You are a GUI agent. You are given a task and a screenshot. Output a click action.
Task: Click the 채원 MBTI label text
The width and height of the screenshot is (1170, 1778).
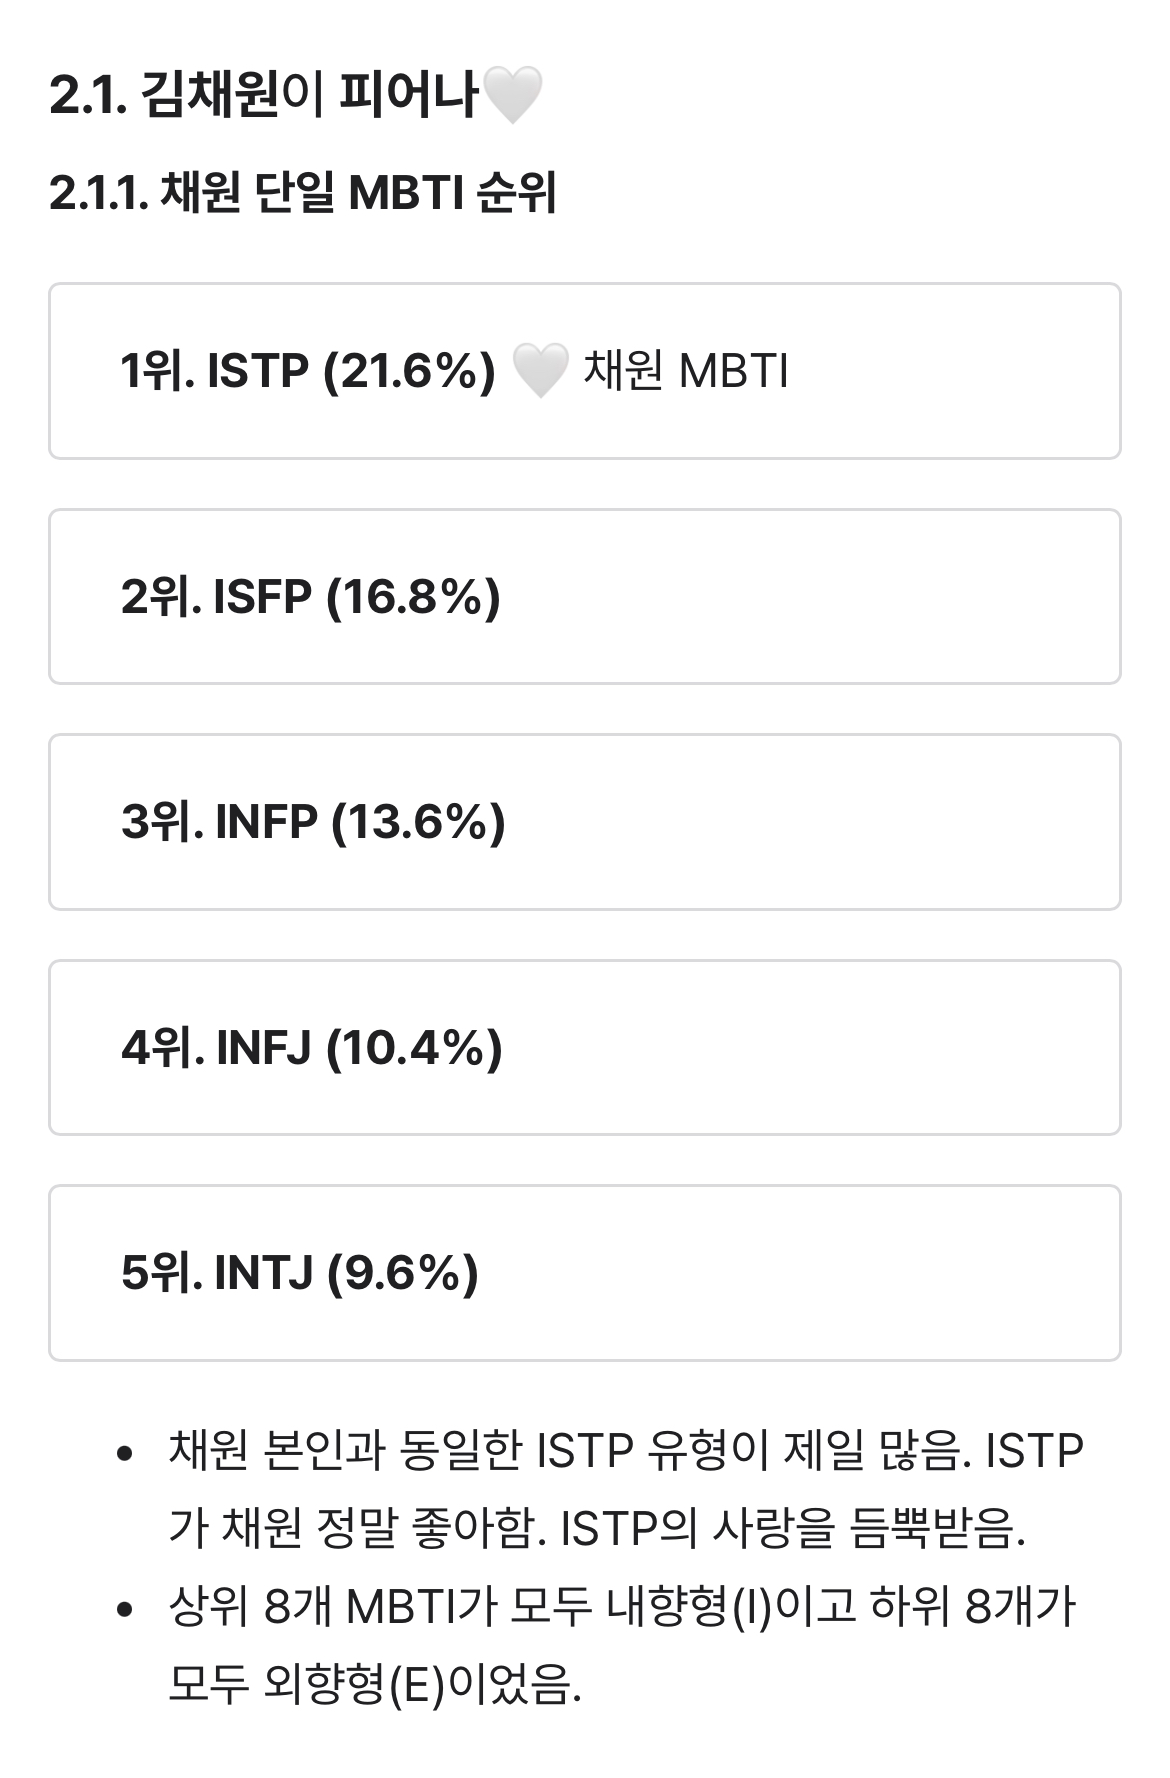point(686,371)
